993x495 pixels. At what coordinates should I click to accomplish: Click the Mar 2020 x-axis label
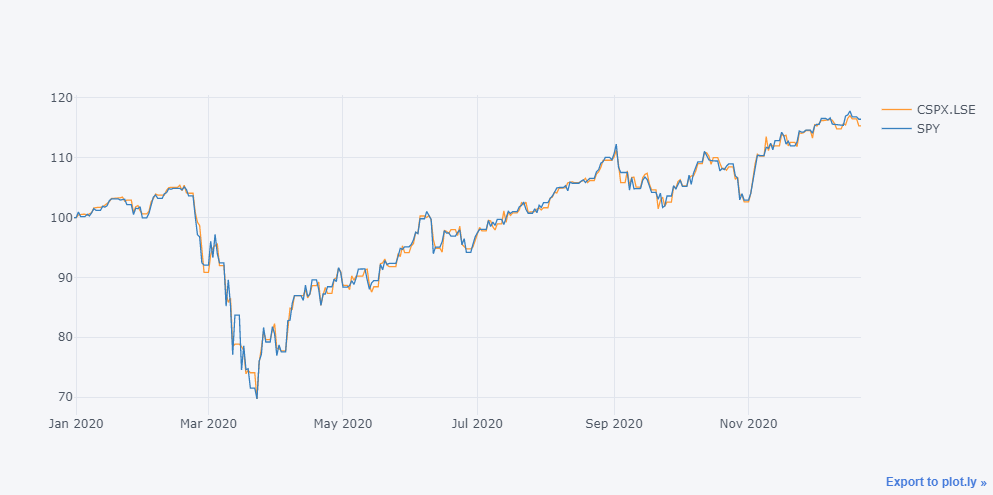[208, 424]
